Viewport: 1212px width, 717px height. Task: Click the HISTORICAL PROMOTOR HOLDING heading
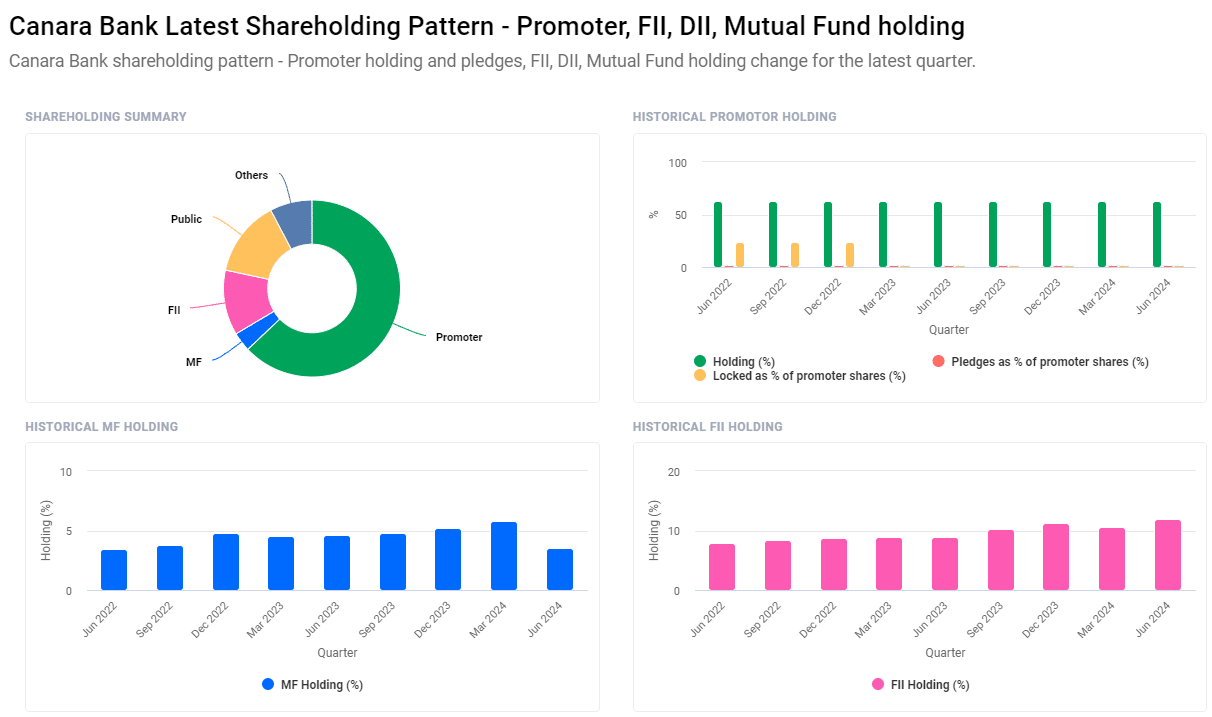(735, 117)
